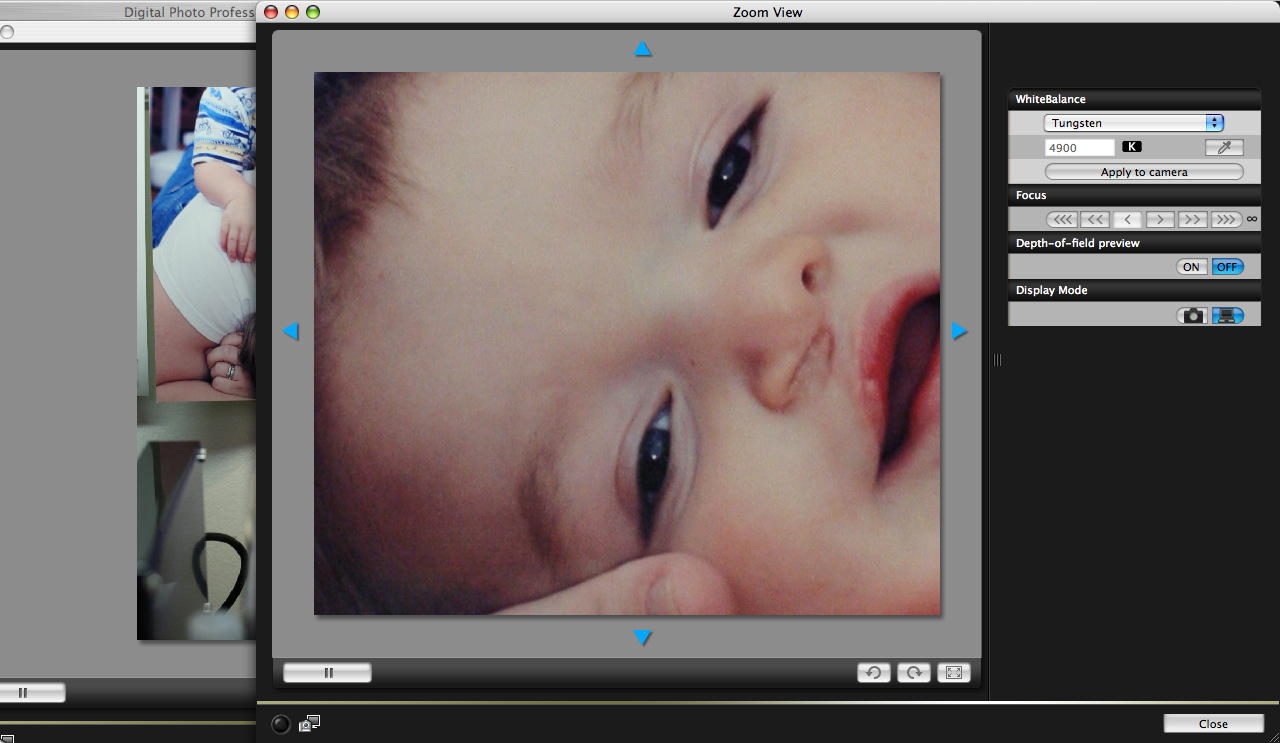Click the camera-to-computer icon in bottom bar

tap(310, 723)
